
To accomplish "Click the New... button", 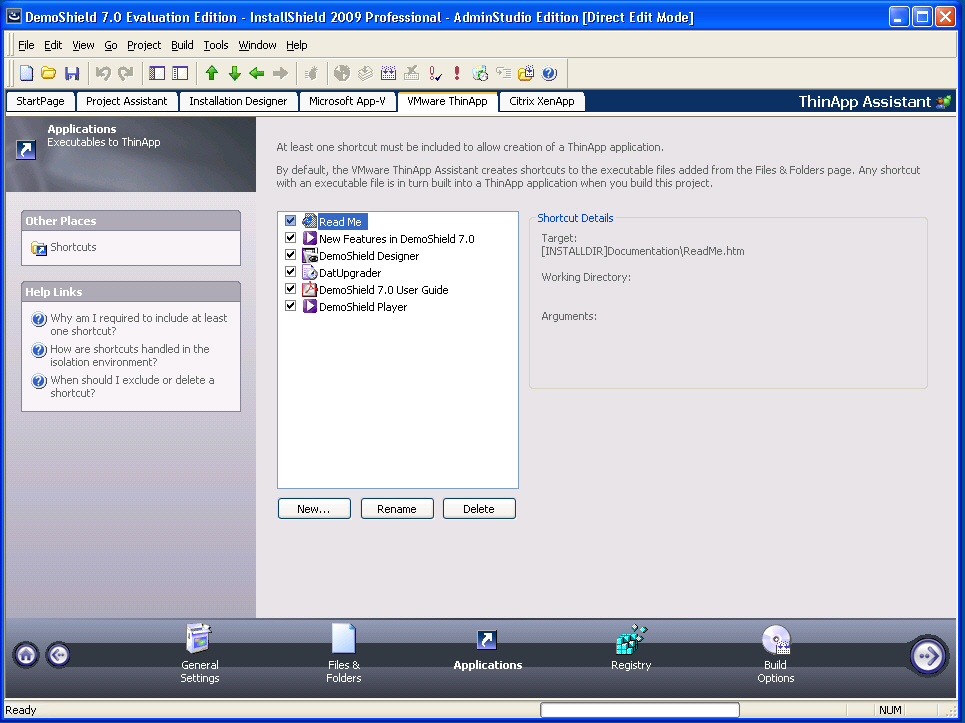I will 314,509.
